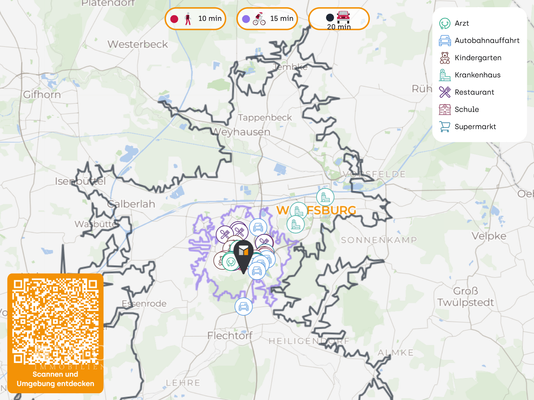
Task: Click the purple 15 min color dot
Action: pyautogui.click(x=246, y=19)
